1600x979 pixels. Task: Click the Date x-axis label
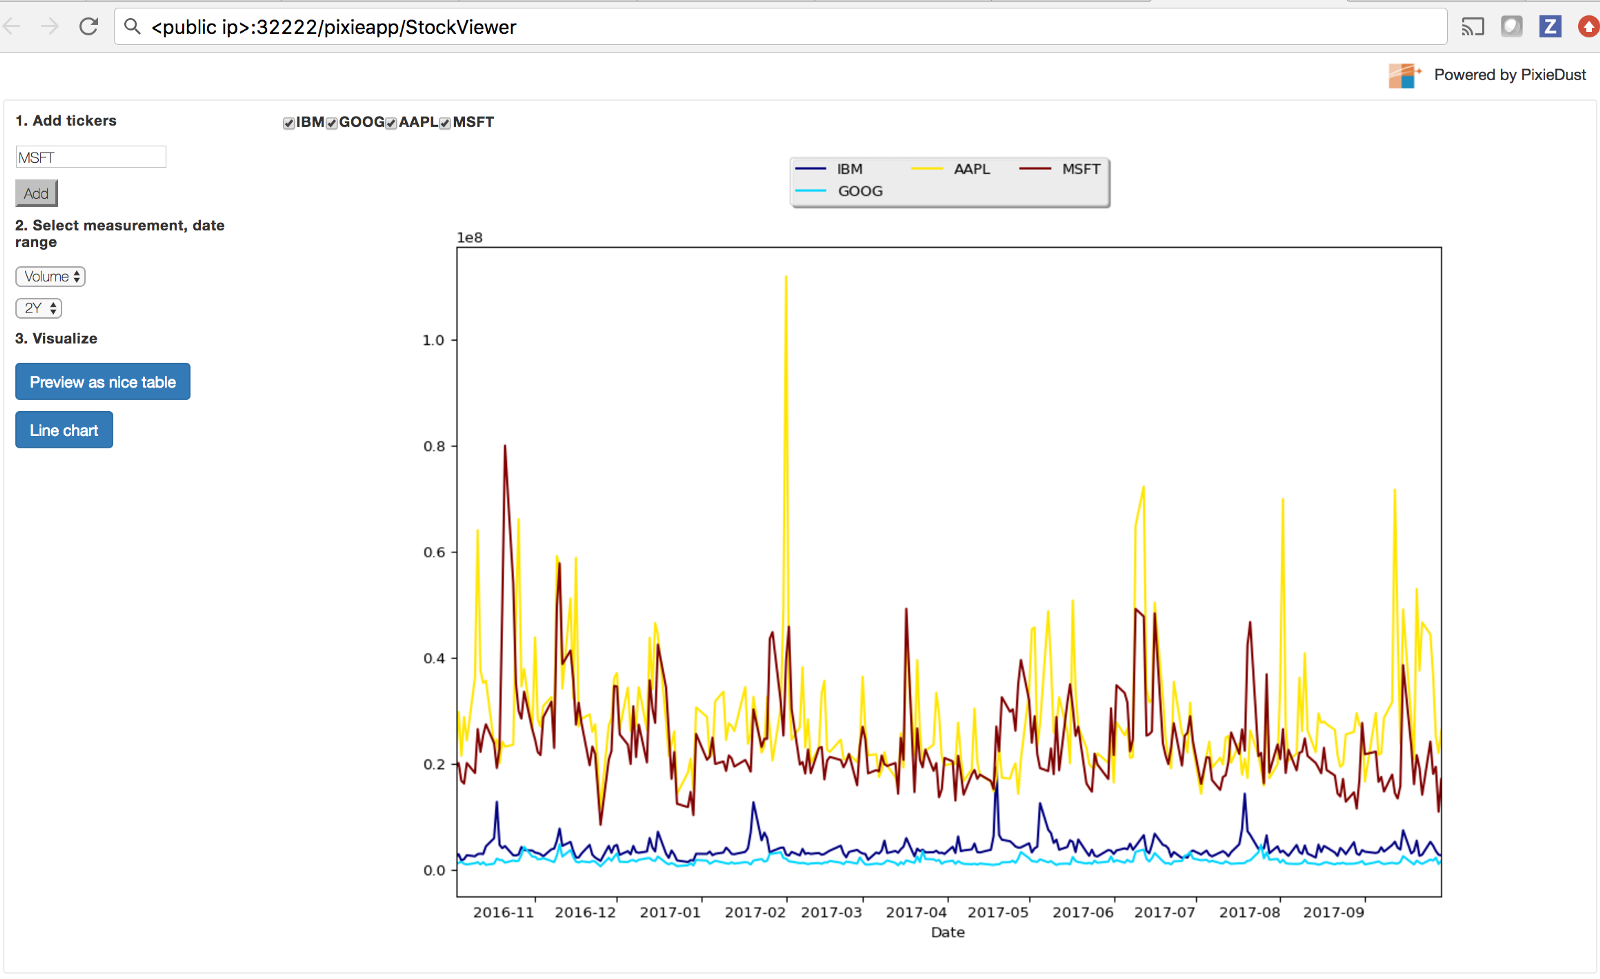pyautogui.click(x=948, y=932)
